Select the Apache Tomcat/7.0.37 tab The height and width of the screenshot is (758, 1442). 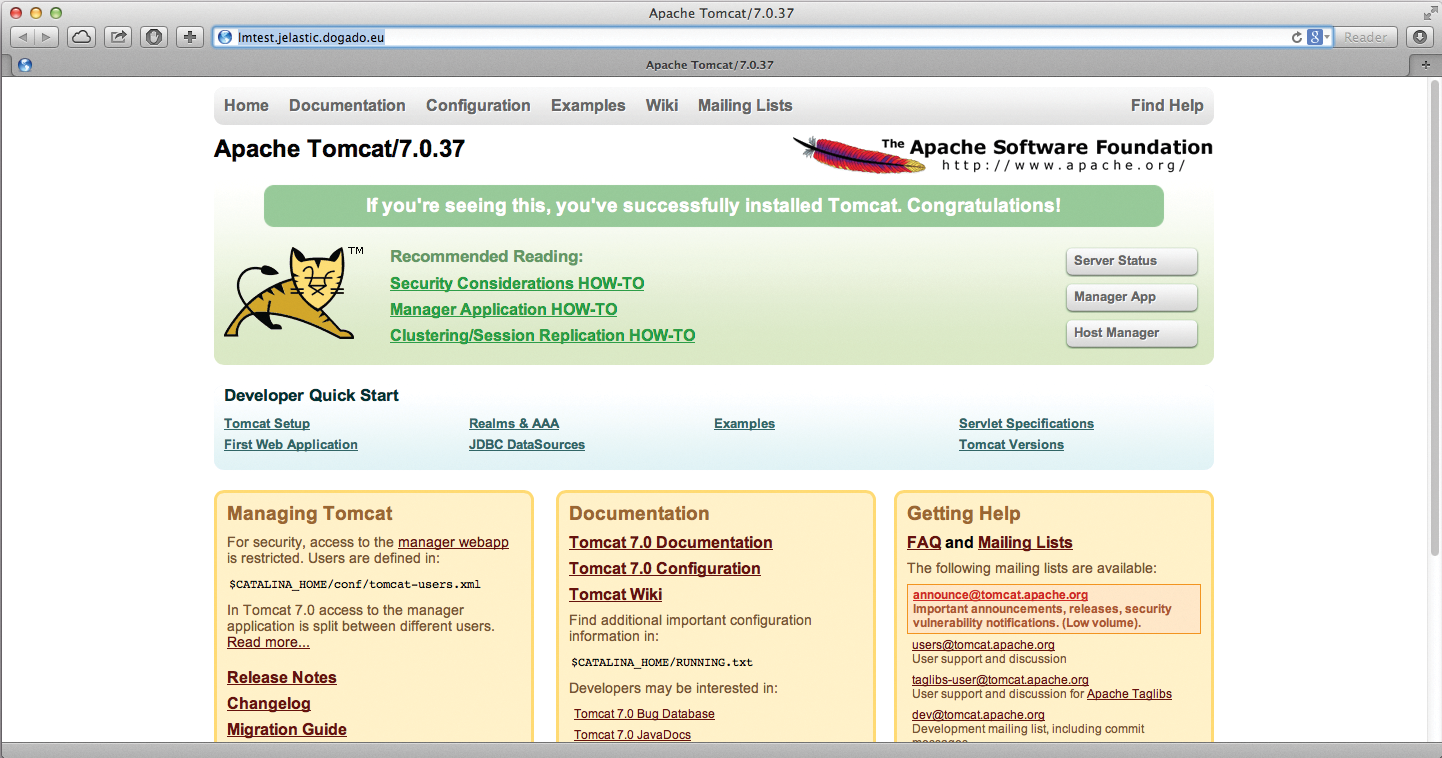[x=709, y=64]
